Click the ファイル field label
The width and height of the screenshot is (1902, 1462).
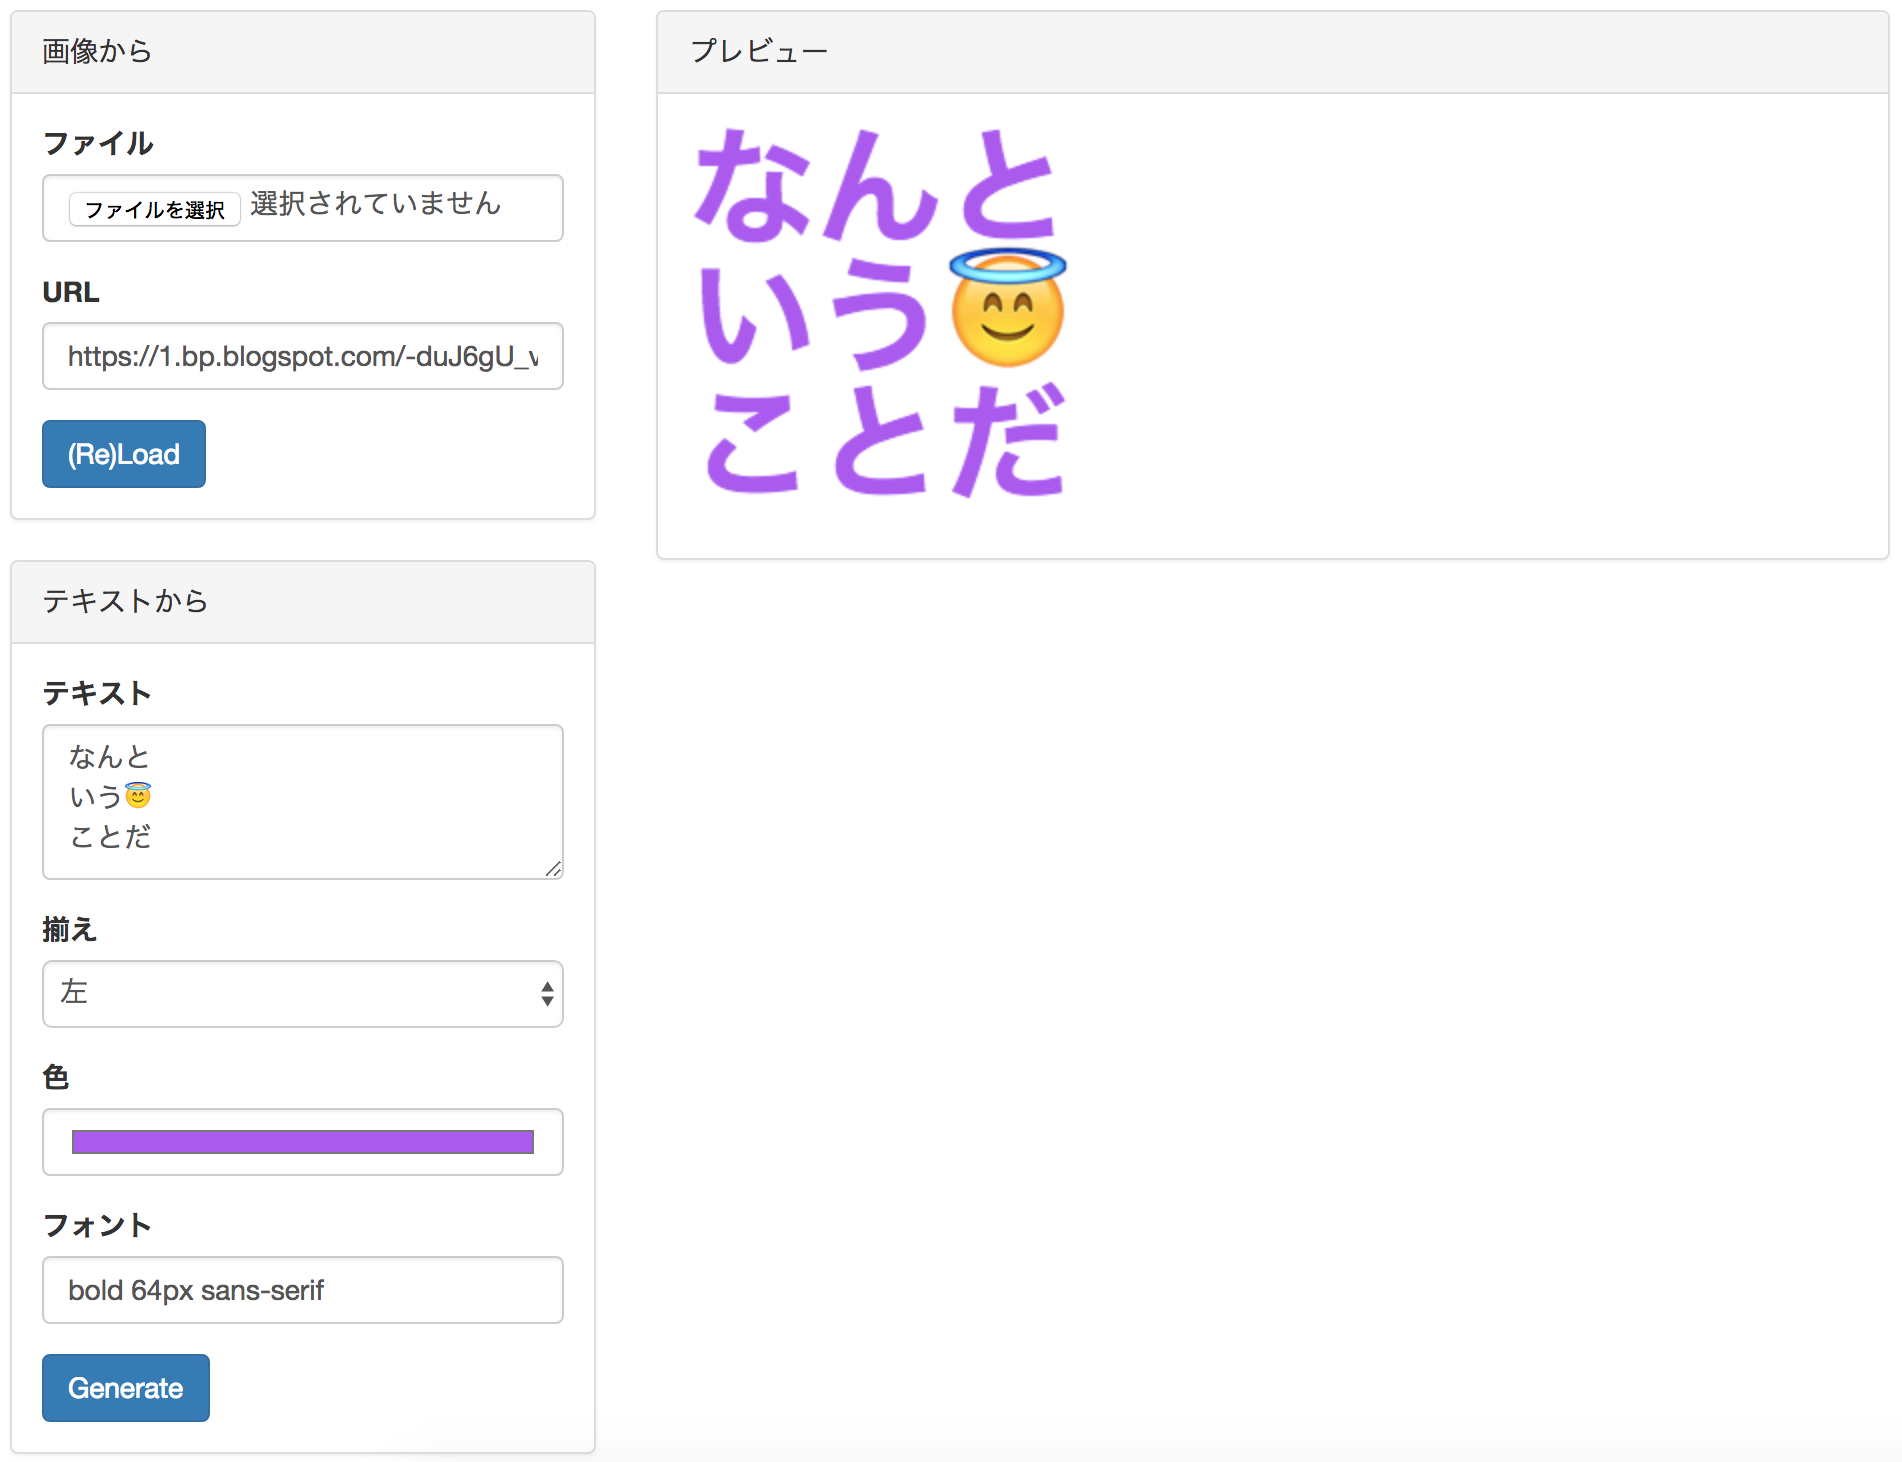pyautogui.click(x=97, y=143)
